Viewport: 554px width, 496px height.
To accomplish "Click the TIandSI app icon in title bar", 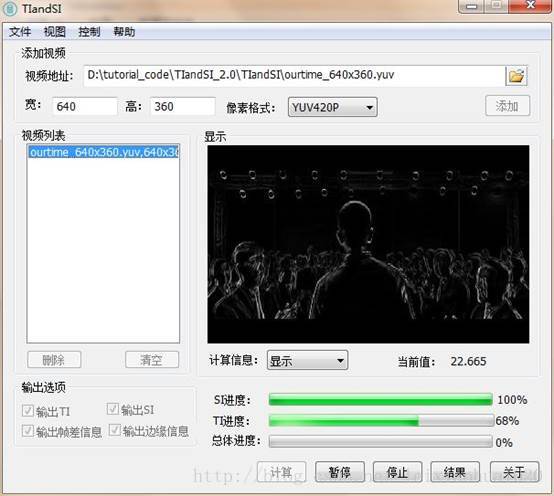I will coord(10,8).
